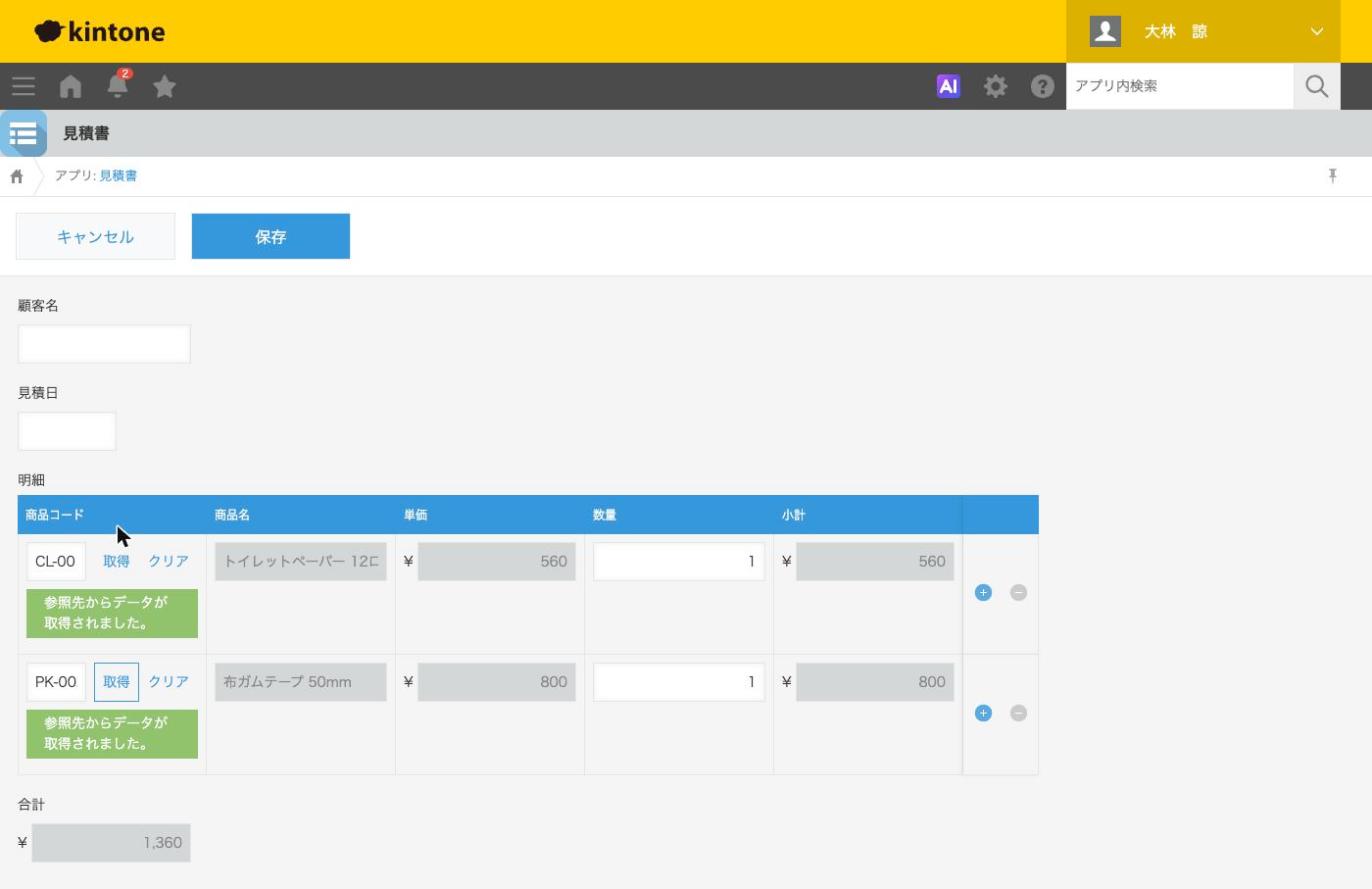Click the 数量 column header

(x=679, y=515)
